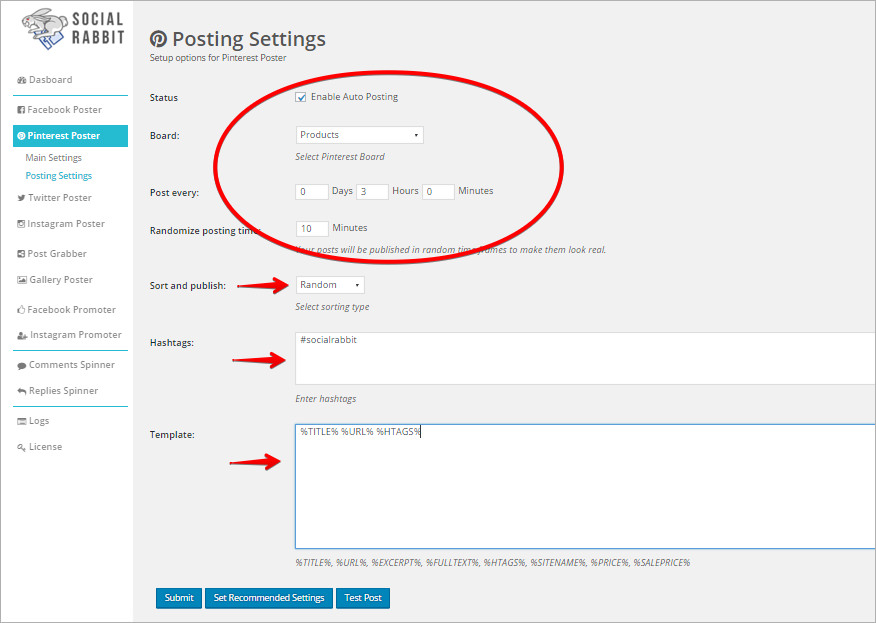Image resolution: width=876 pixels, height=623 pixels.
Task: Open the License page
Action: (x=45, y=447)
